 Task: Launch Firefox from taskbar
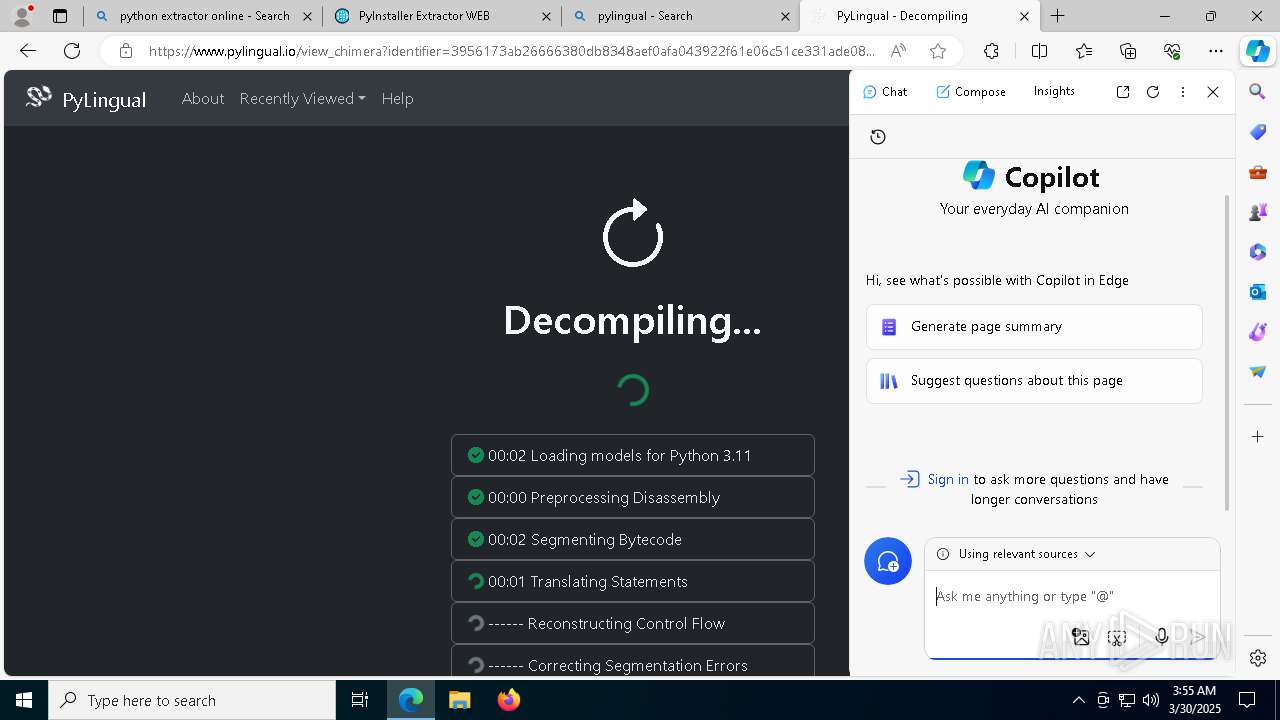point(508,700)
